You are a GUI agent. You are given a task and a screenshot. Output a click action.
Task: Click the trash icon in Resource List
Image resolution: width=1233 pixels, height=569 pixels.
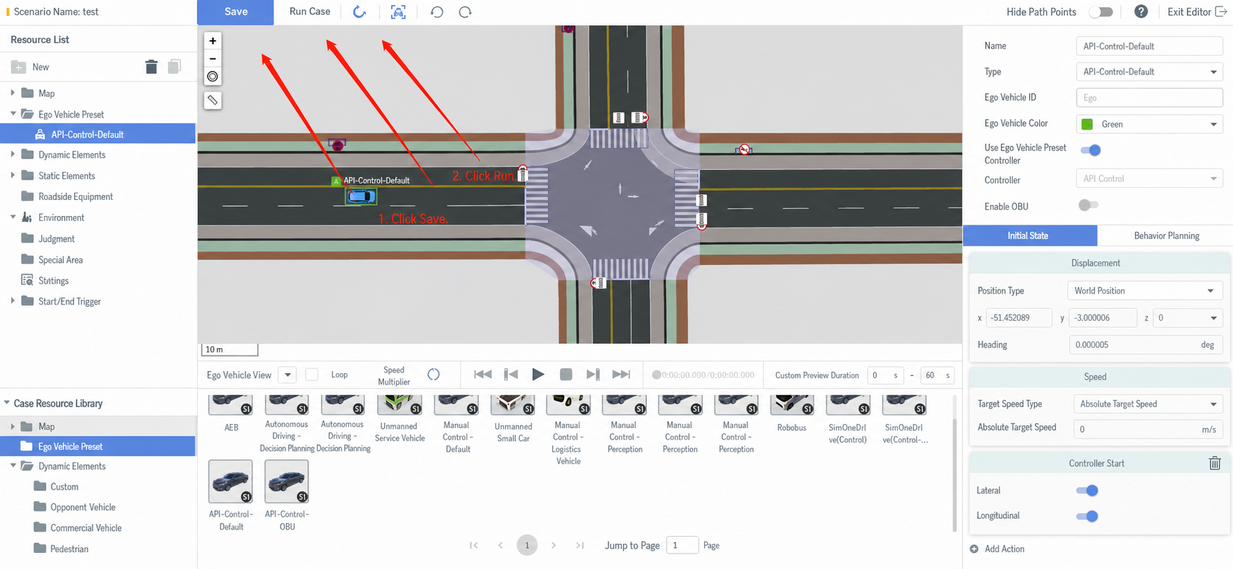(x=151, y=67)
